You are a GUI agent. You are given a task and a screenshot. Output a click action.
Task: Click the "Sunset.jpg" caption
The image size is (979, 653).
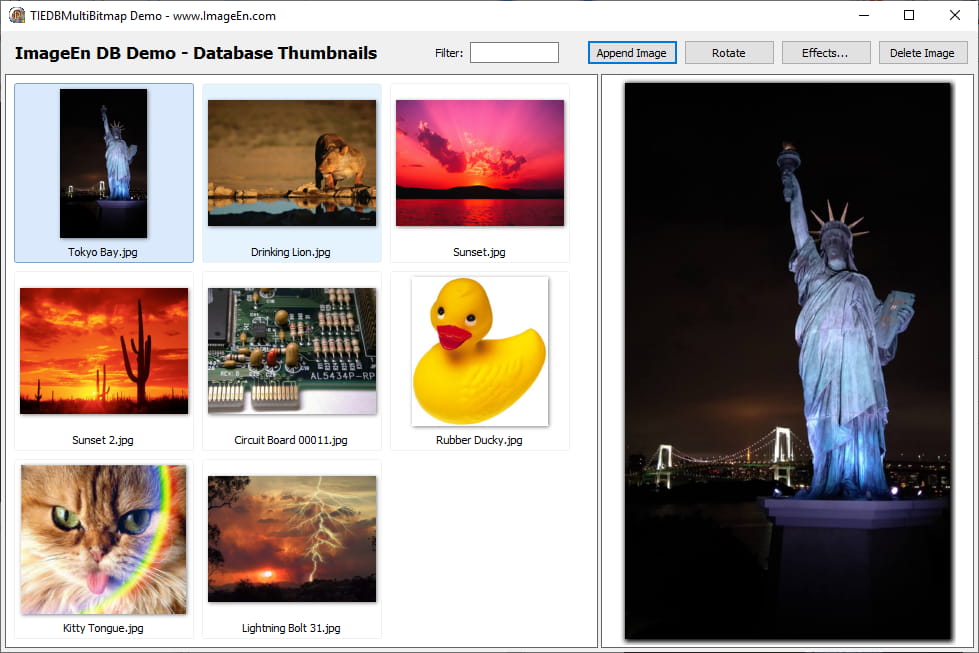click(480, 252)
